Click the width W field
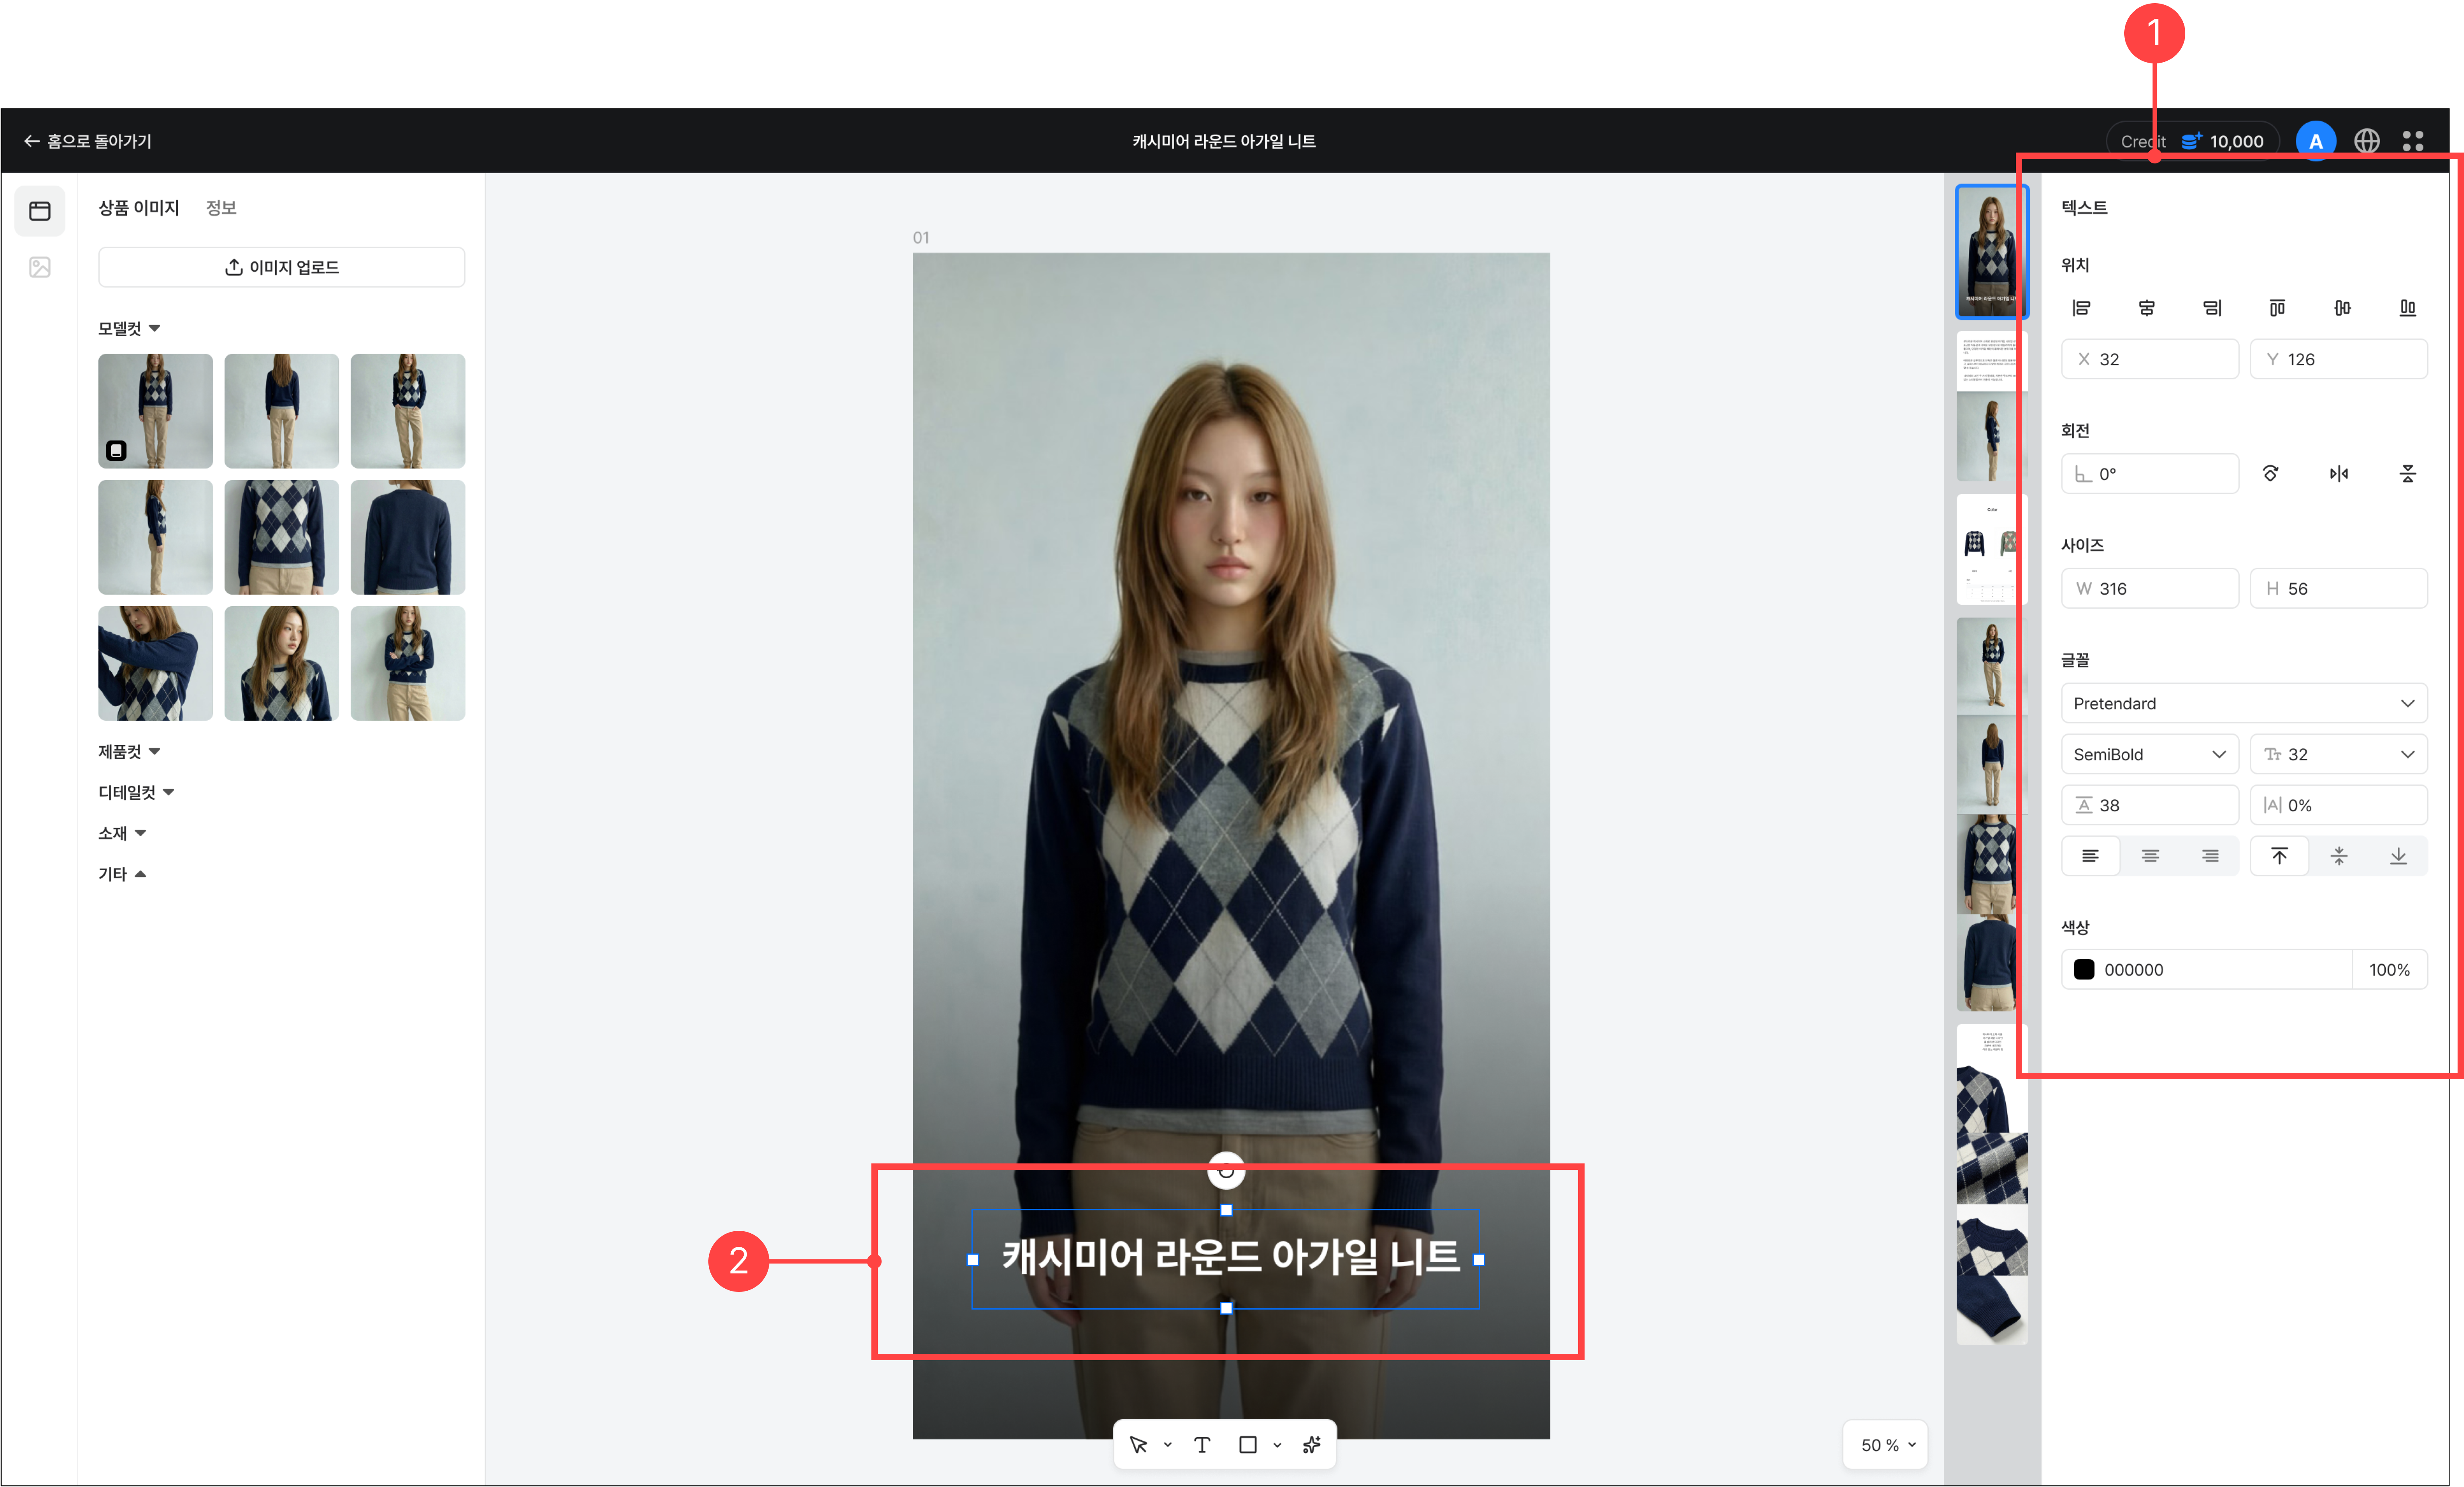Image resolution: width=2464 pixels, height=1487 pixels. [2150, 588]
